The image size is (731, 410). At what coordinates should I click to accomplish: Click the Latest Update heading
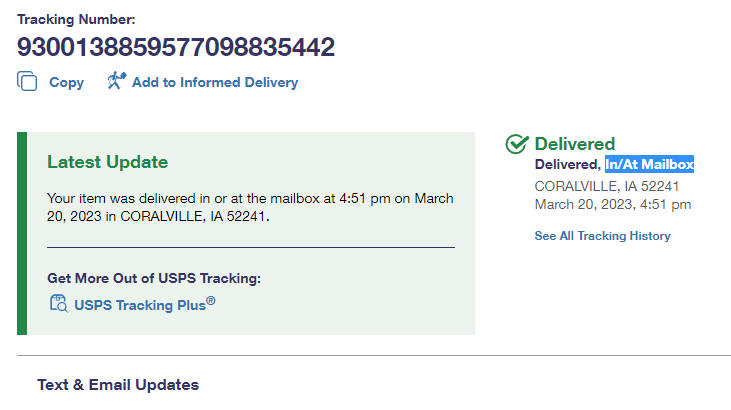point(108,162)
